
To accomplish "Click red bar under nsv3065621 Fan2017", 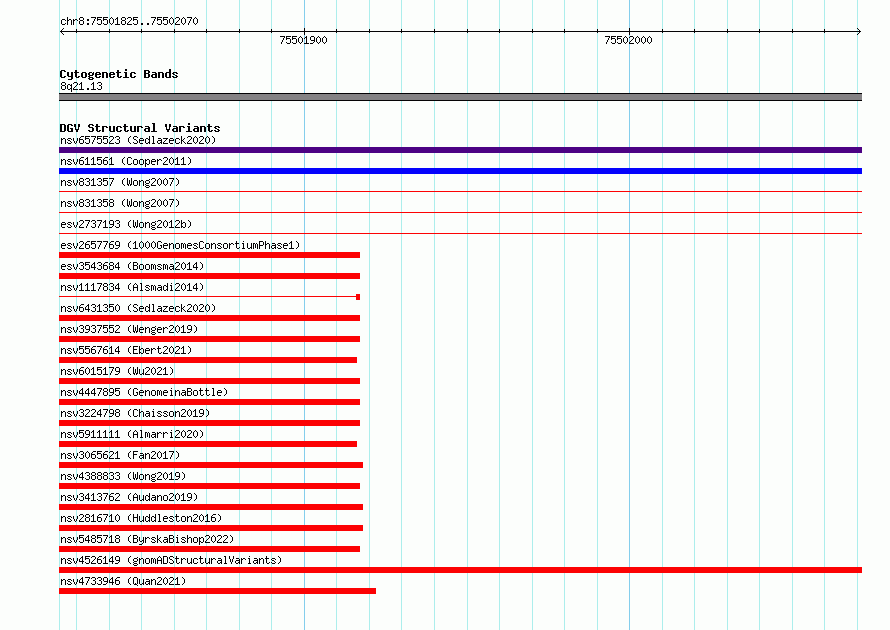I will pyautogui.click(x=211, y=465).
